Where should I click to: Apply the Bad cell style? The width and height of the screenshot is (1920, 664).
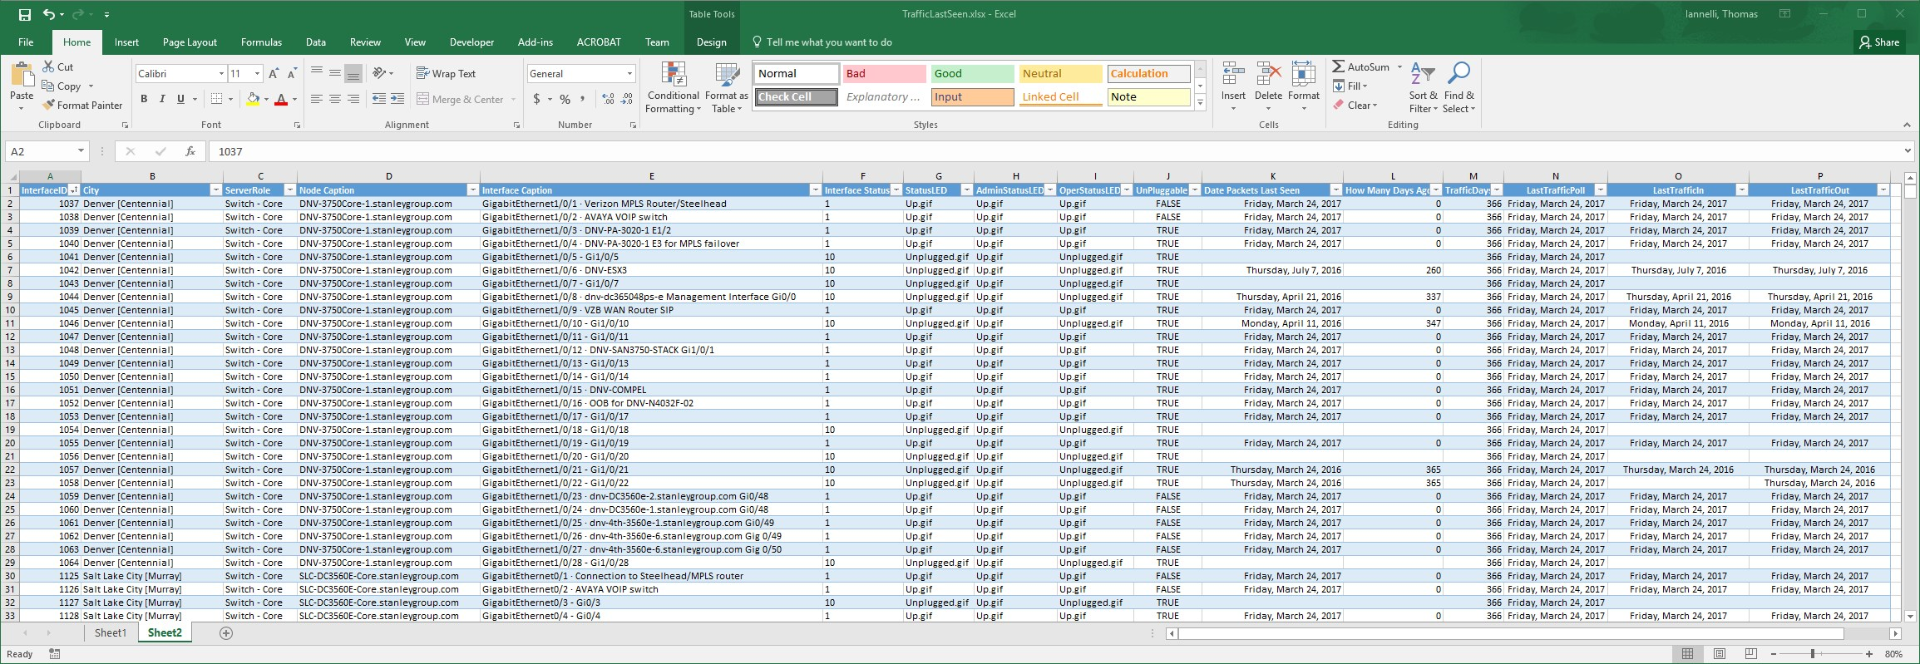click(x=884, y=74)
